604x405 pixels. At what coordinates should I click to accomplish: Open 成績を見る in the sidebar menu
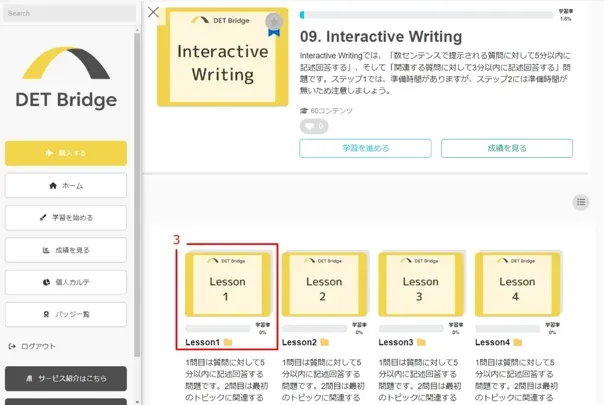click(x=66, y=250)
